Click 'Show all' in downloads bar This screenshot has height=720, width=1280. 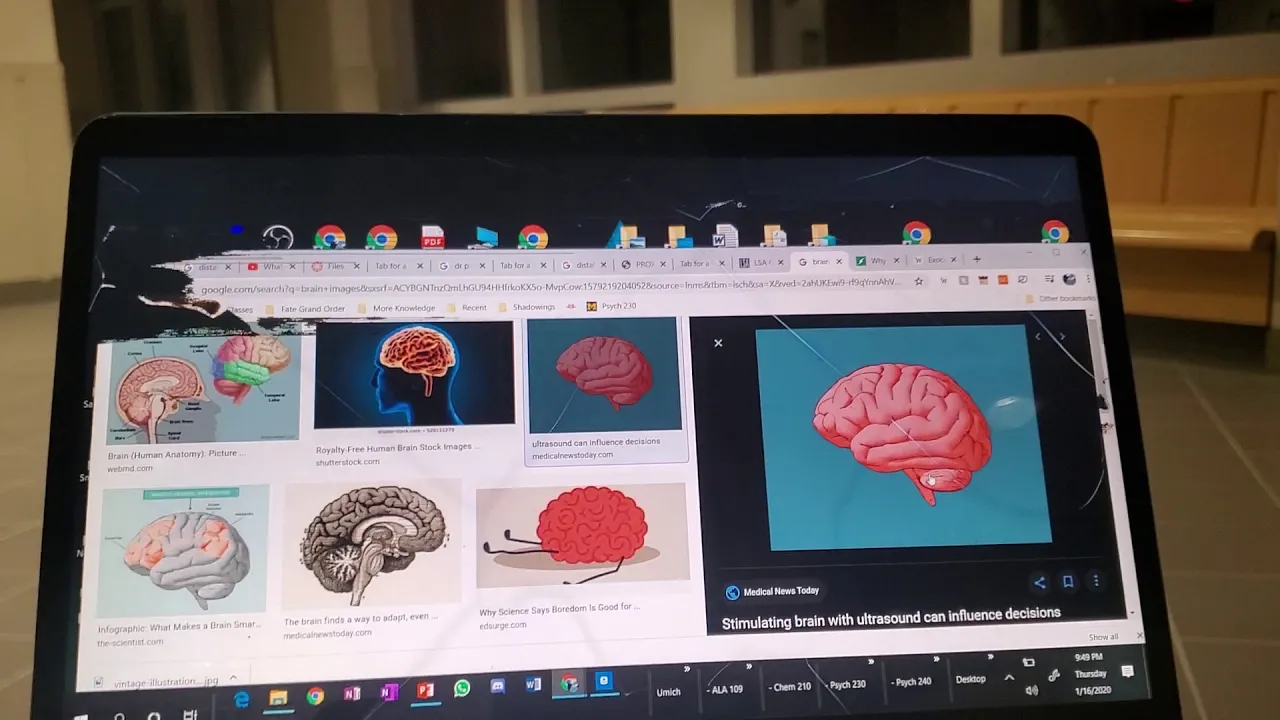pos(1103,637)
